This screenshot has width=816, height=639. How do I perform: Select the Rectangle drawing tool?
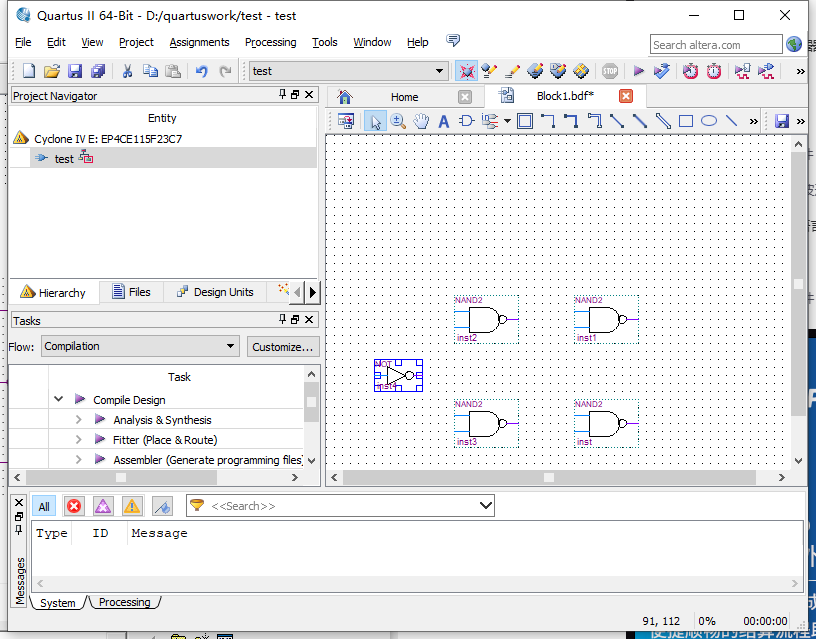(x=686, y=121)
